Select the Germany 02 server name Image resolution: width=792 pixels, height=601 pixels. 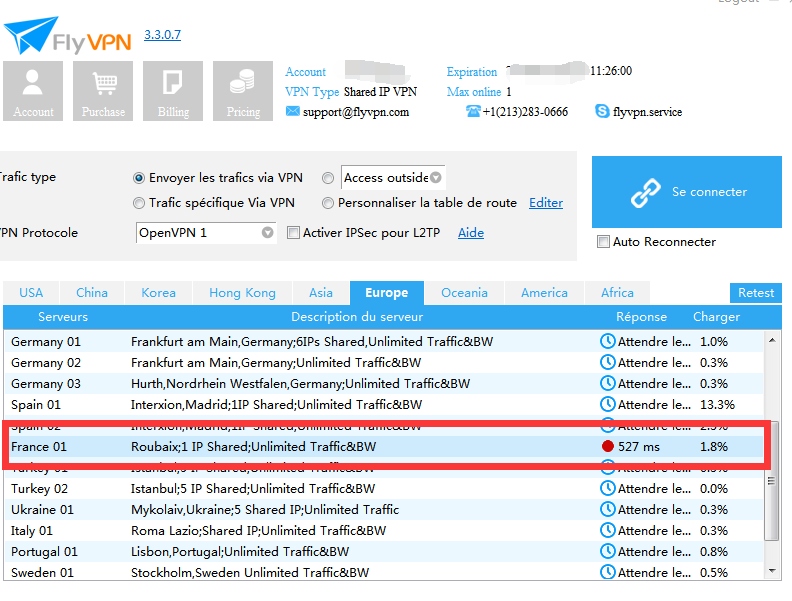(x=46, y=363)
